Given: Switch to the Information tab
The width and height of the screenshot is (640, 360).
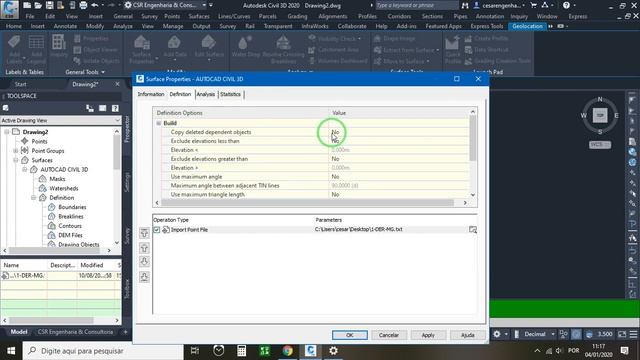Looking at the screenshot, I should pos(151,94).
